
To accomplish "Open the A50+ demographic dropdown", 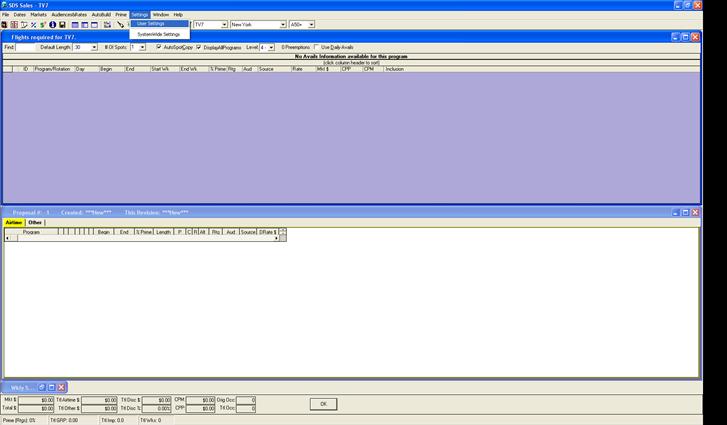I will [x=310, y=24].
